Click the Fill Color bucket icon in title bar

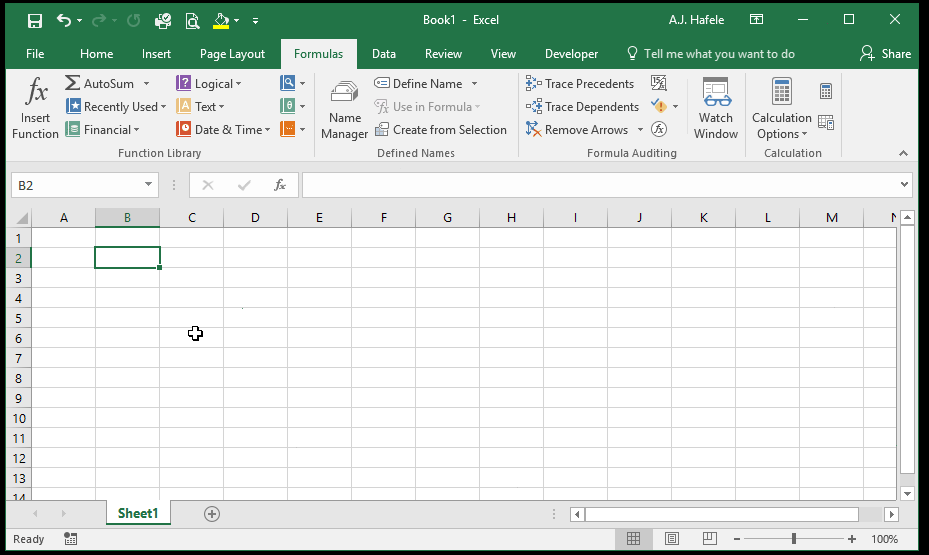coord(221,21)
